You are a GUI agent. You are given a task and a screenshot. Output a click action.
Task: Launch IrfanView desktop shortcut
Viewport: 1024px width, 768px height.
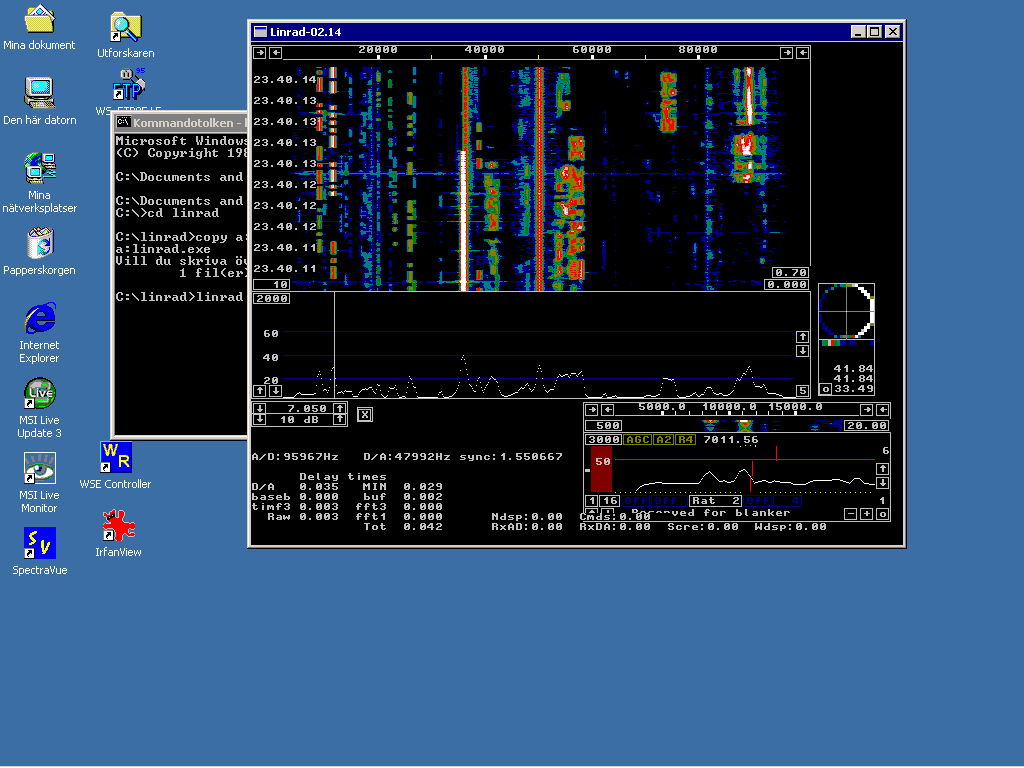[x=118, y=534]
